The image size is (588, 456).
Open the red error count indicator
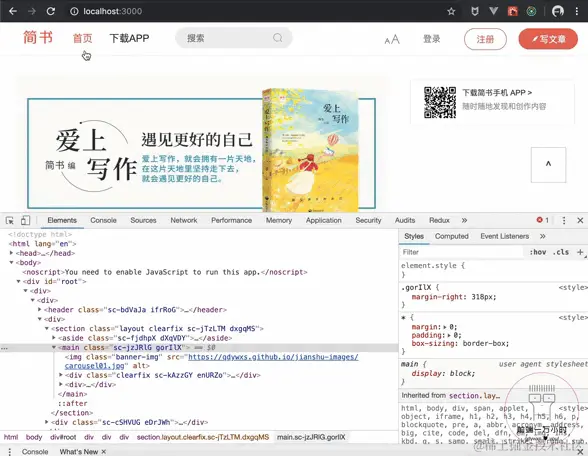(542, 220)
